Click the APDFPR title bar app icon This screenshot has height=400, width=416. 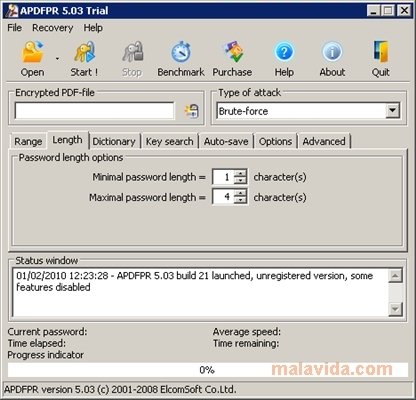coord(12,11)
